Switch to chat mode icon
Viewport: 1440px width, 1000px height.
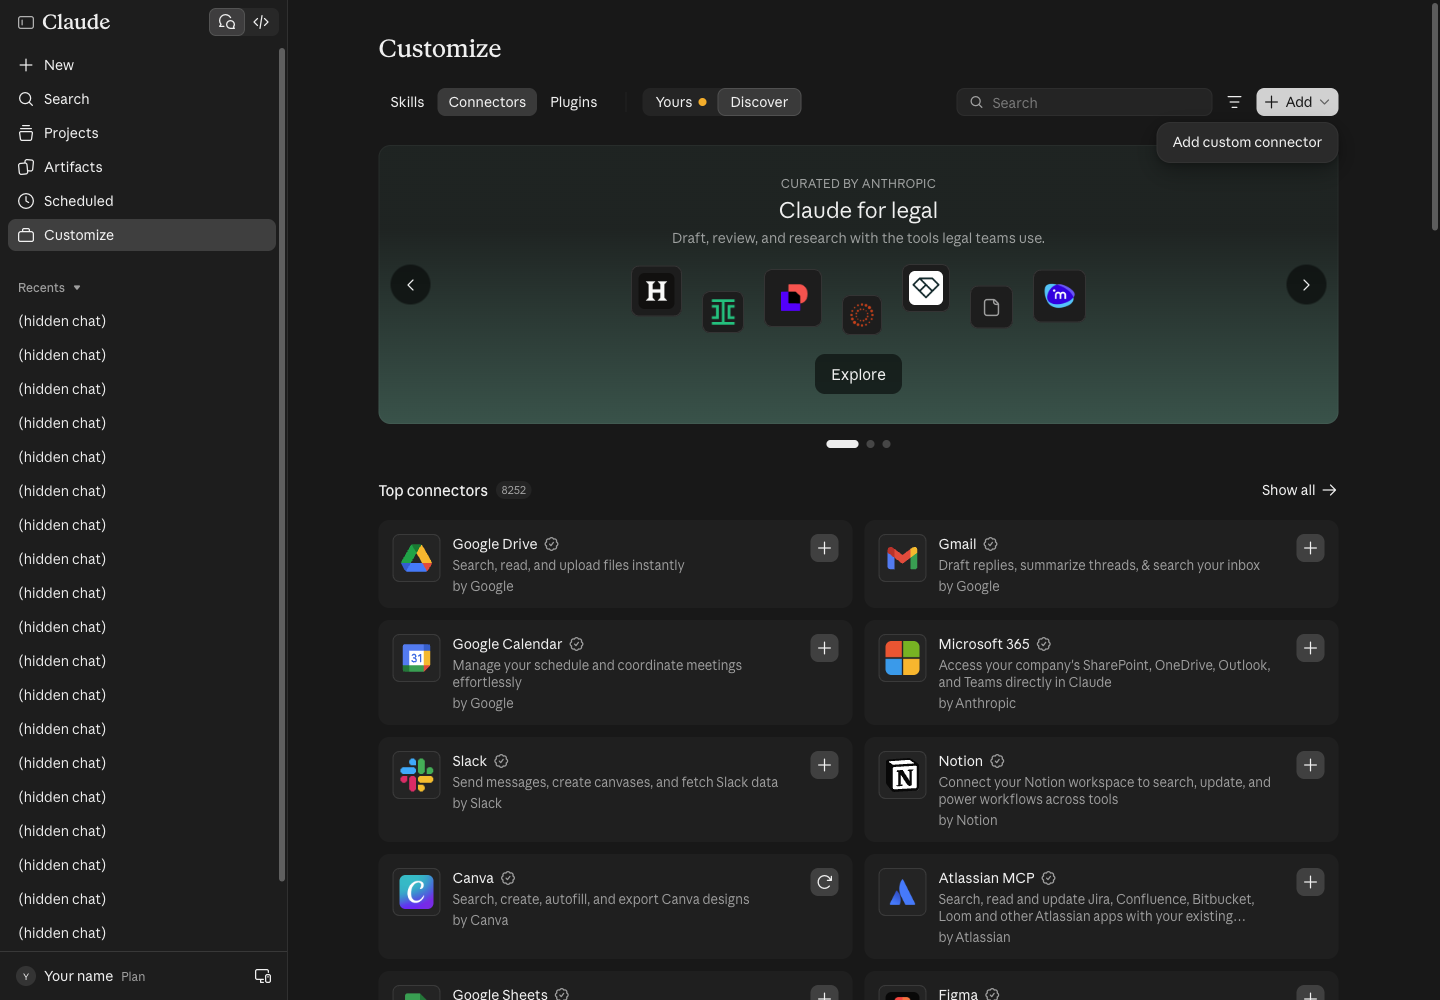coord(227,22)
